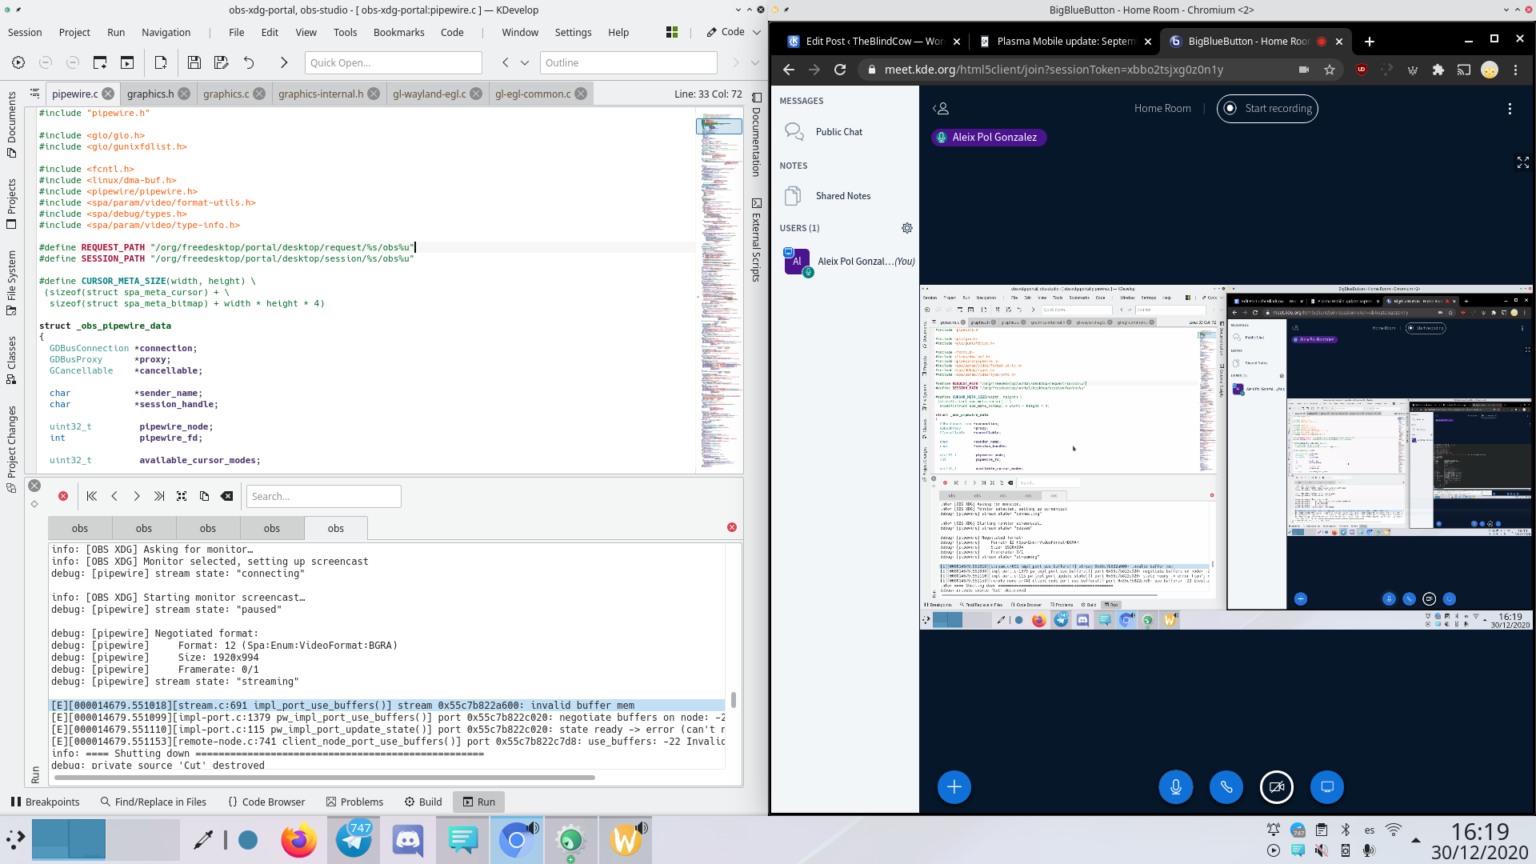Open Shared Notes

coord(842,196)
